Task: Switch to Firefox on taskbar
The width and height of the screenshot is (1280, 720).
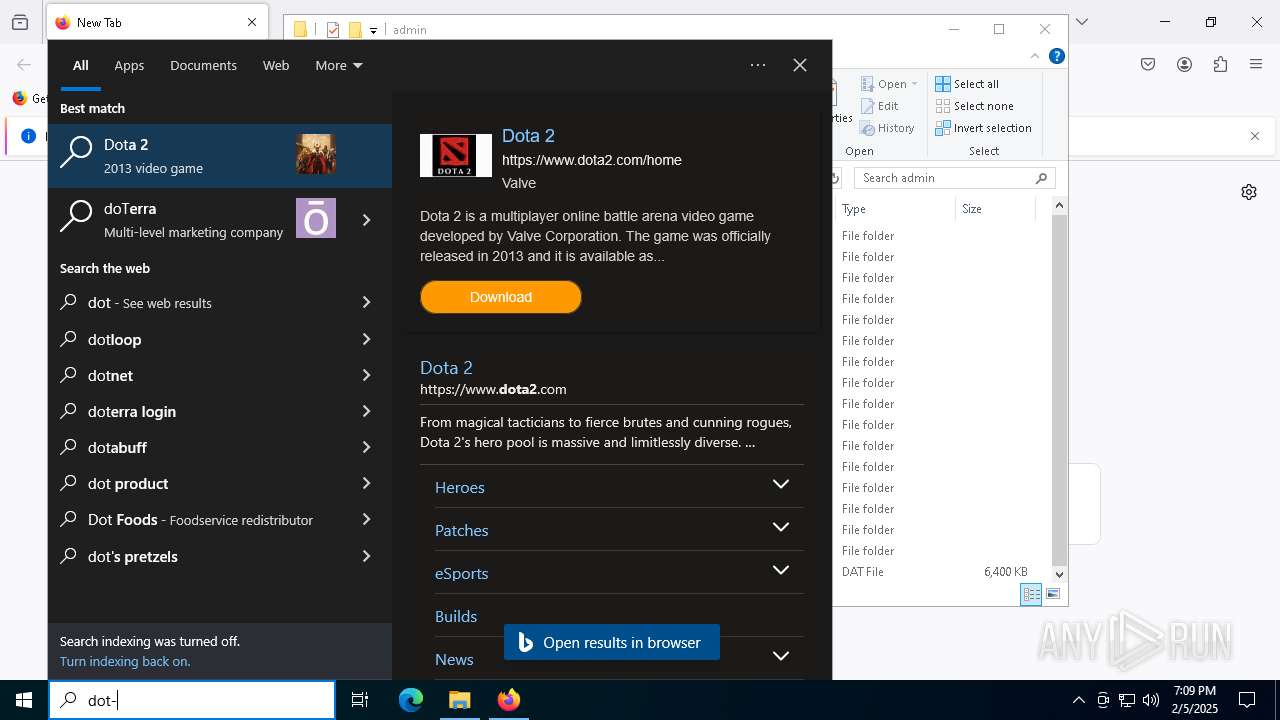Action: (509, 700)
